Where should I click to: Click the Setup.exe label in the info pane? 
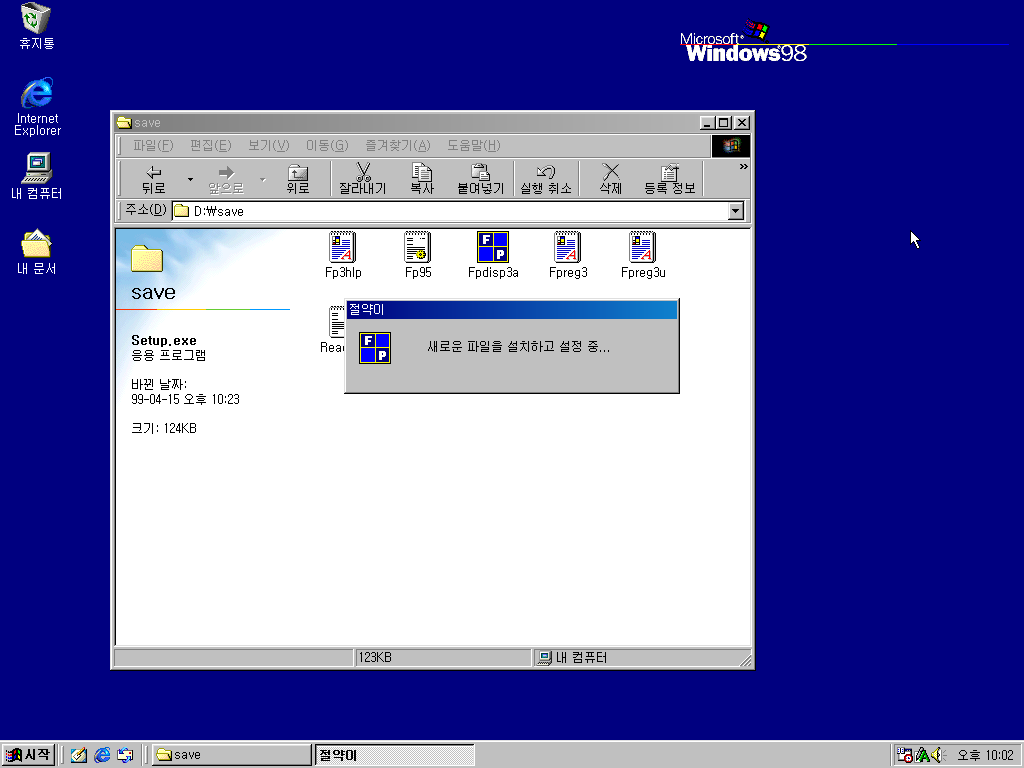(x=164, y=340)
